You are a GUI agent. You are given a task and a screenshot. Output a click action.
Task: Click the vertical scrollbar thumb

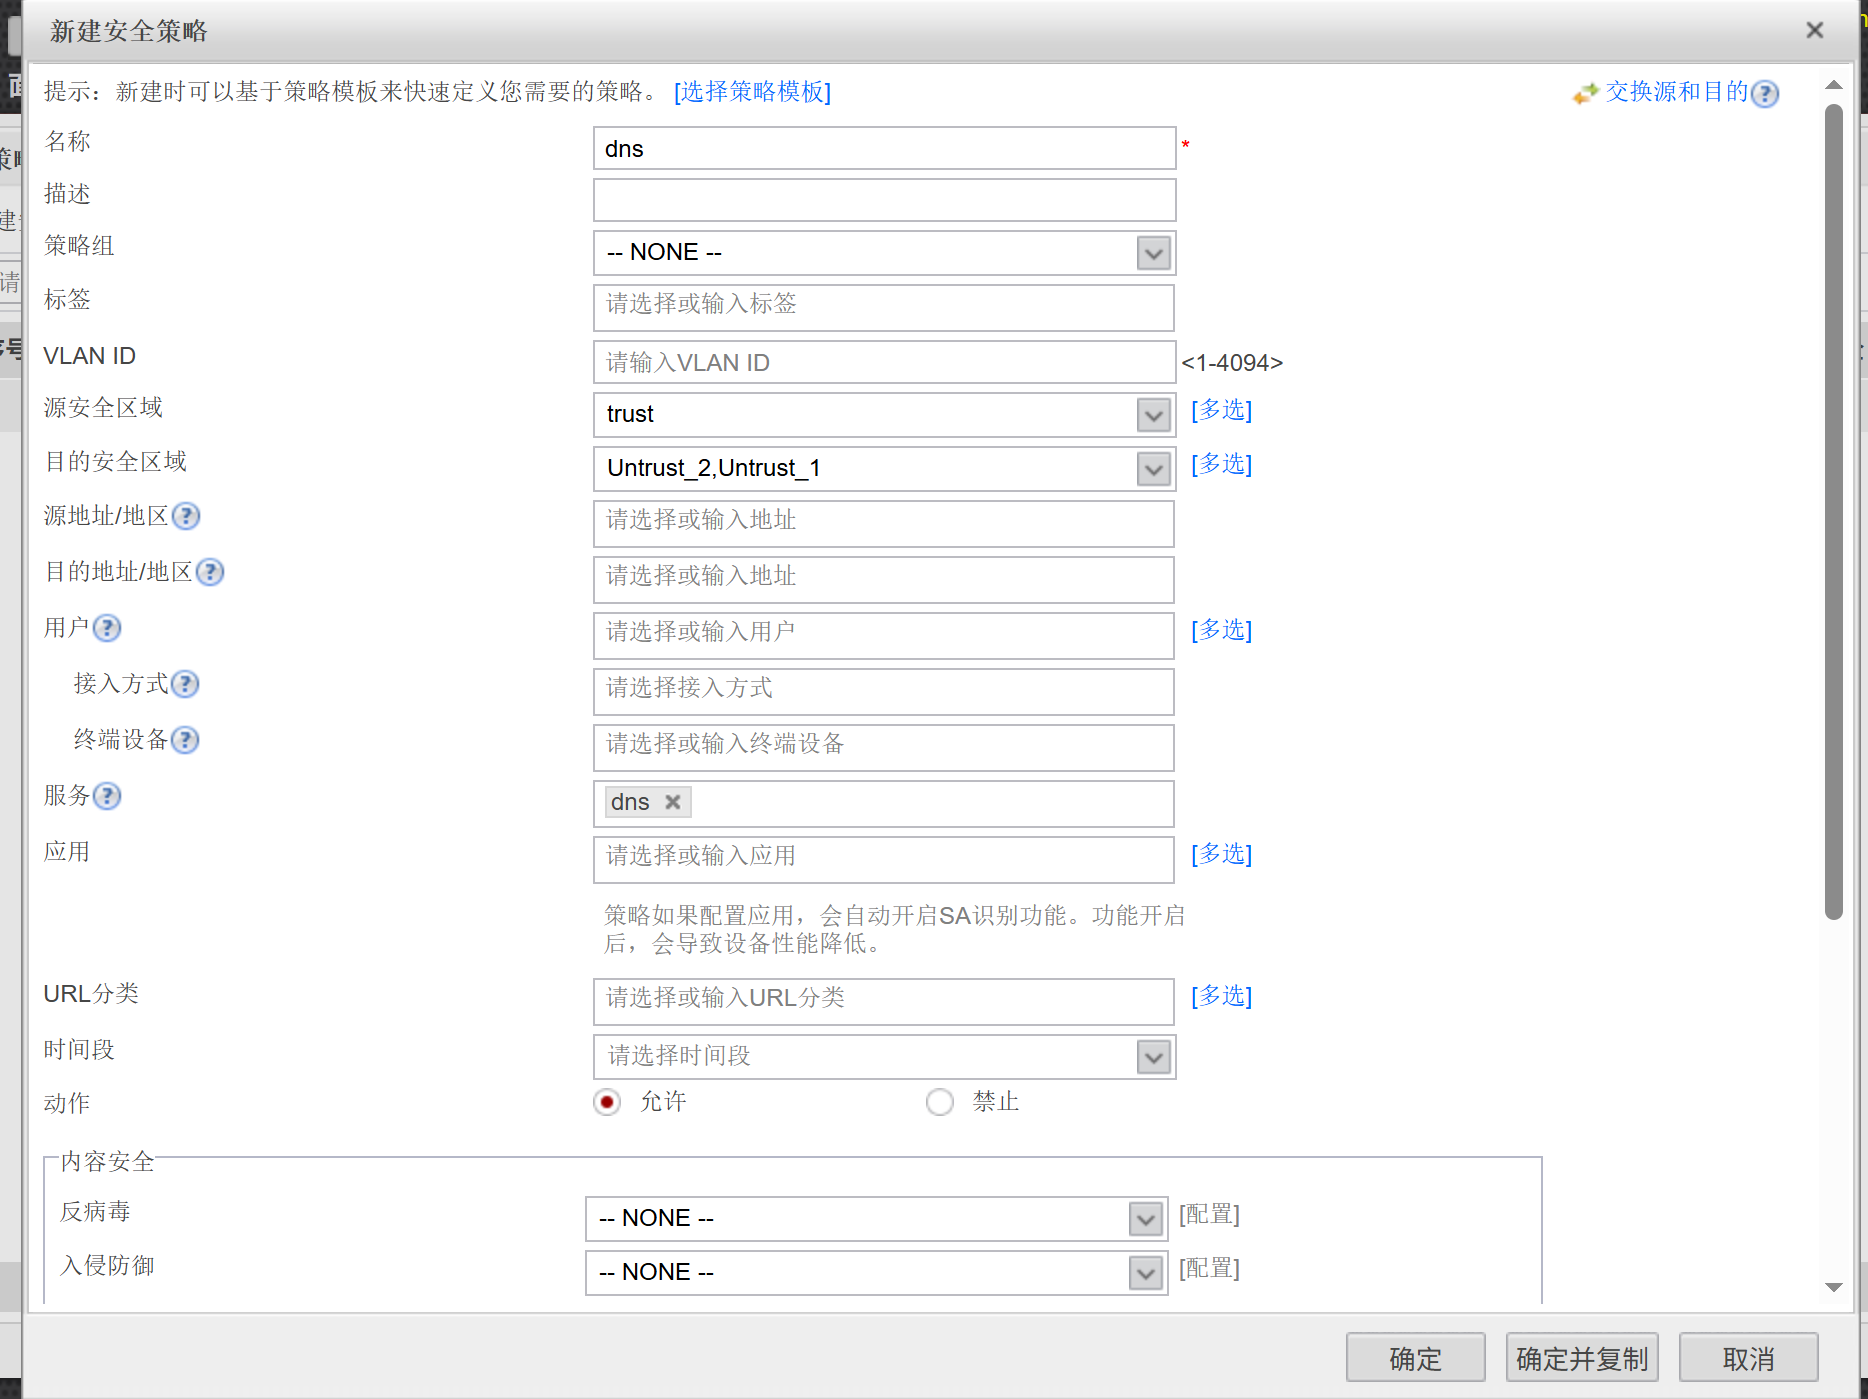(x=1834, y=512)
